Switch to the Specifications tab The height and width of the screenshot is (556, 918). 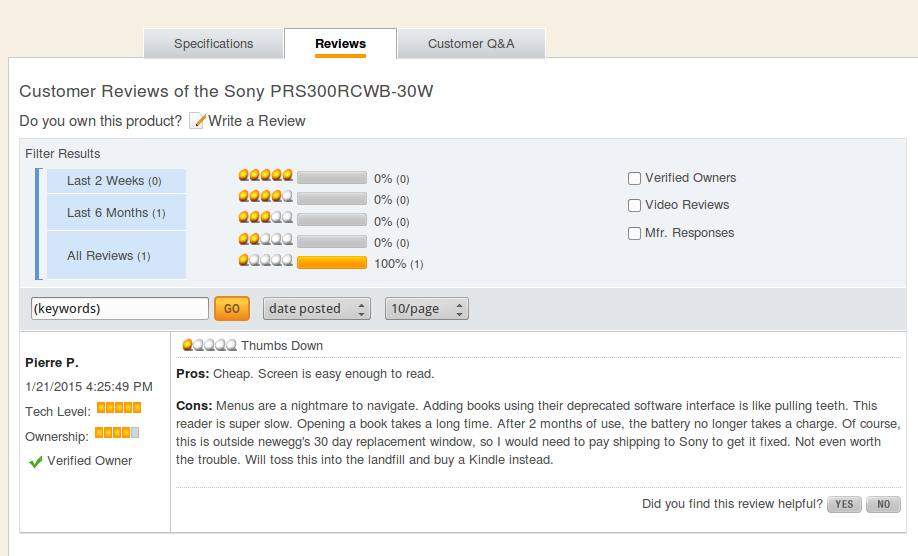(x=213, y=44)
